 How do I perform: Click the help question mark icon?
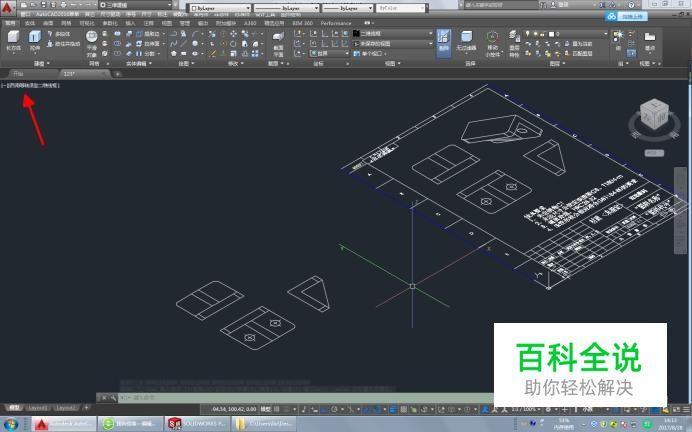(632, 5)
